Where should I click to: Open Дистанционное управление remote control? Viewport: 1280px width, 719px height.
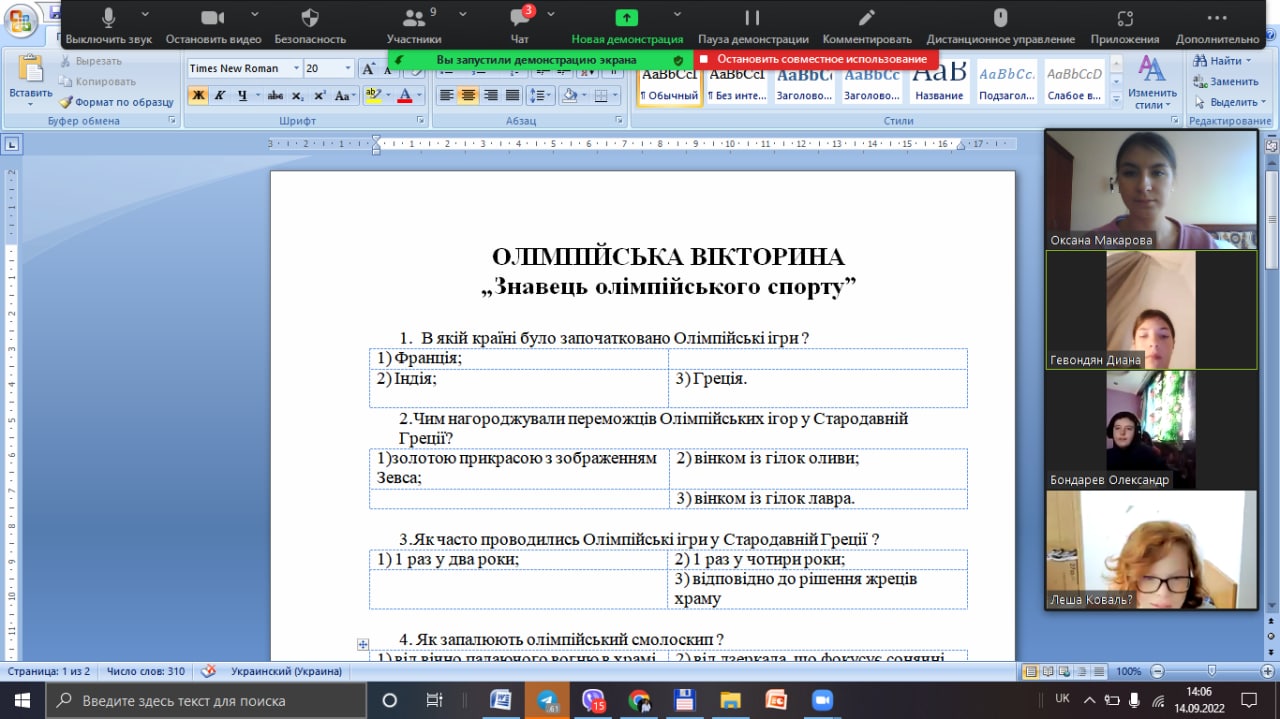click(1000, 26)
